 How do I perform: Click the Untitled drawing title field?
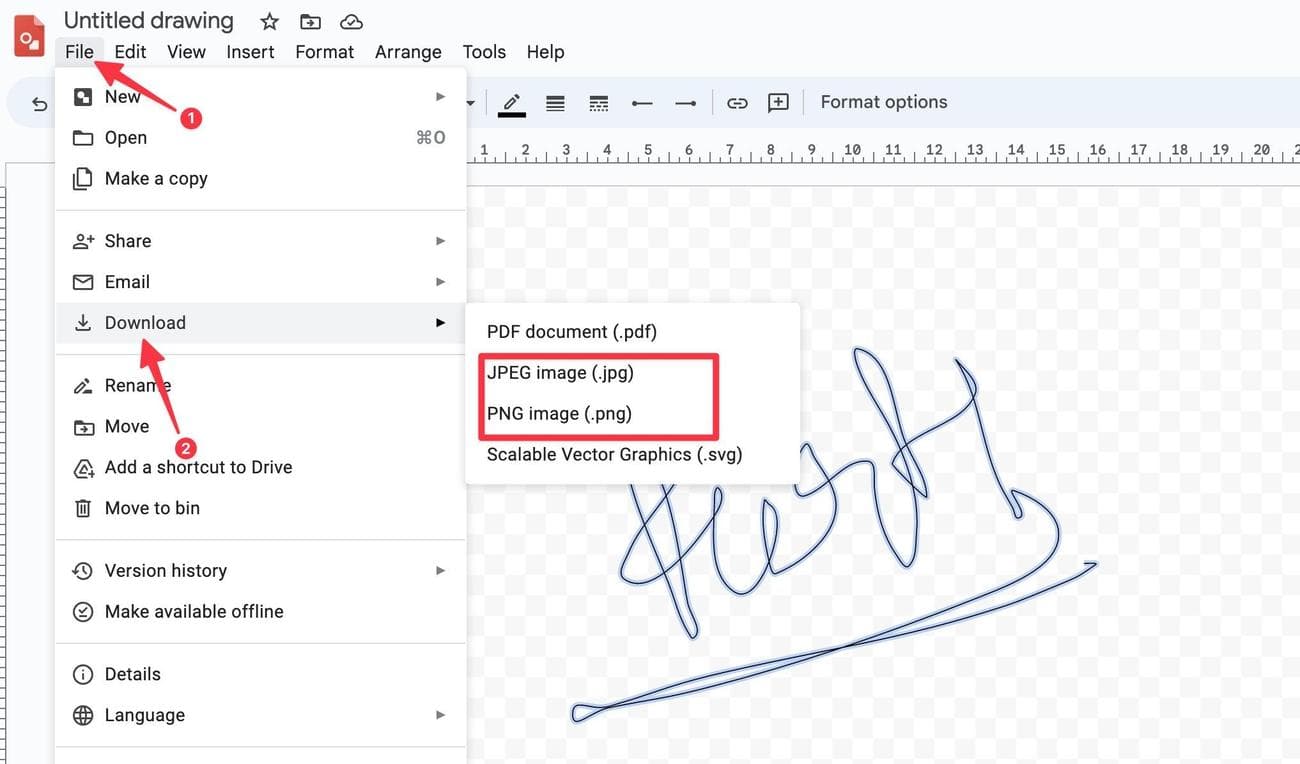click(148, 20)
